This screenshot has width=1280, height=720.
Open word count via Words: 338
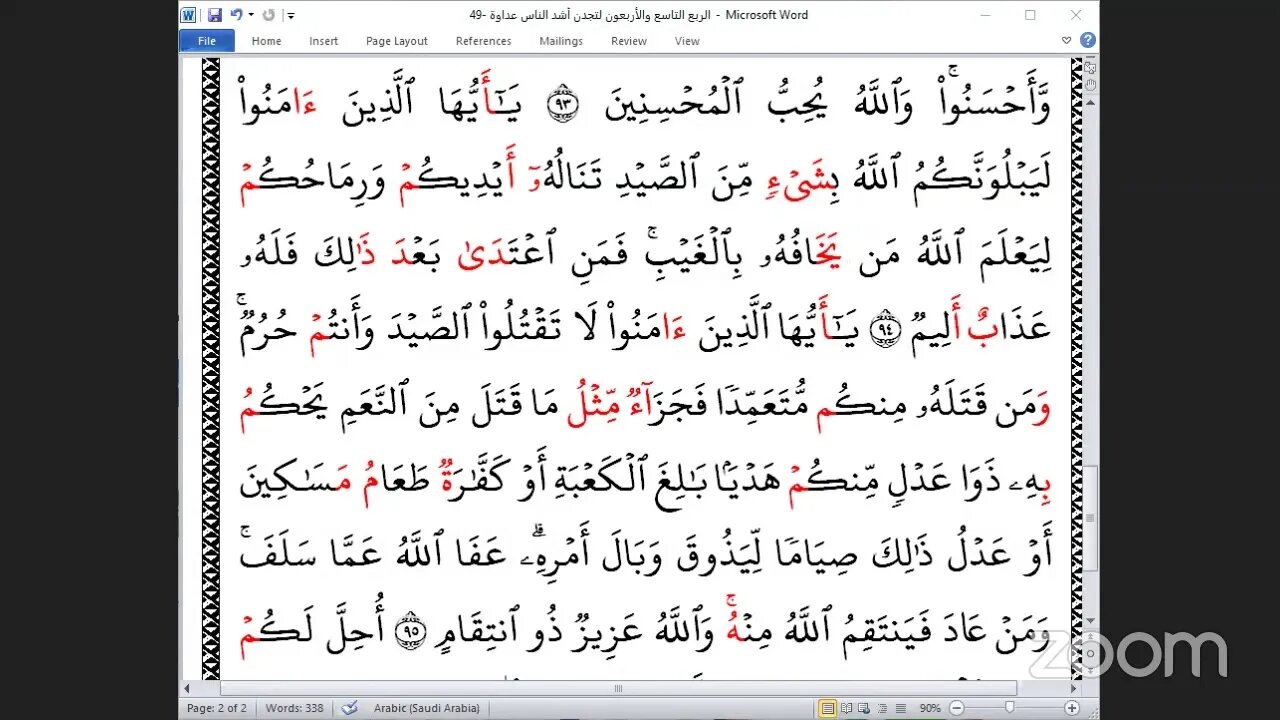294,708
